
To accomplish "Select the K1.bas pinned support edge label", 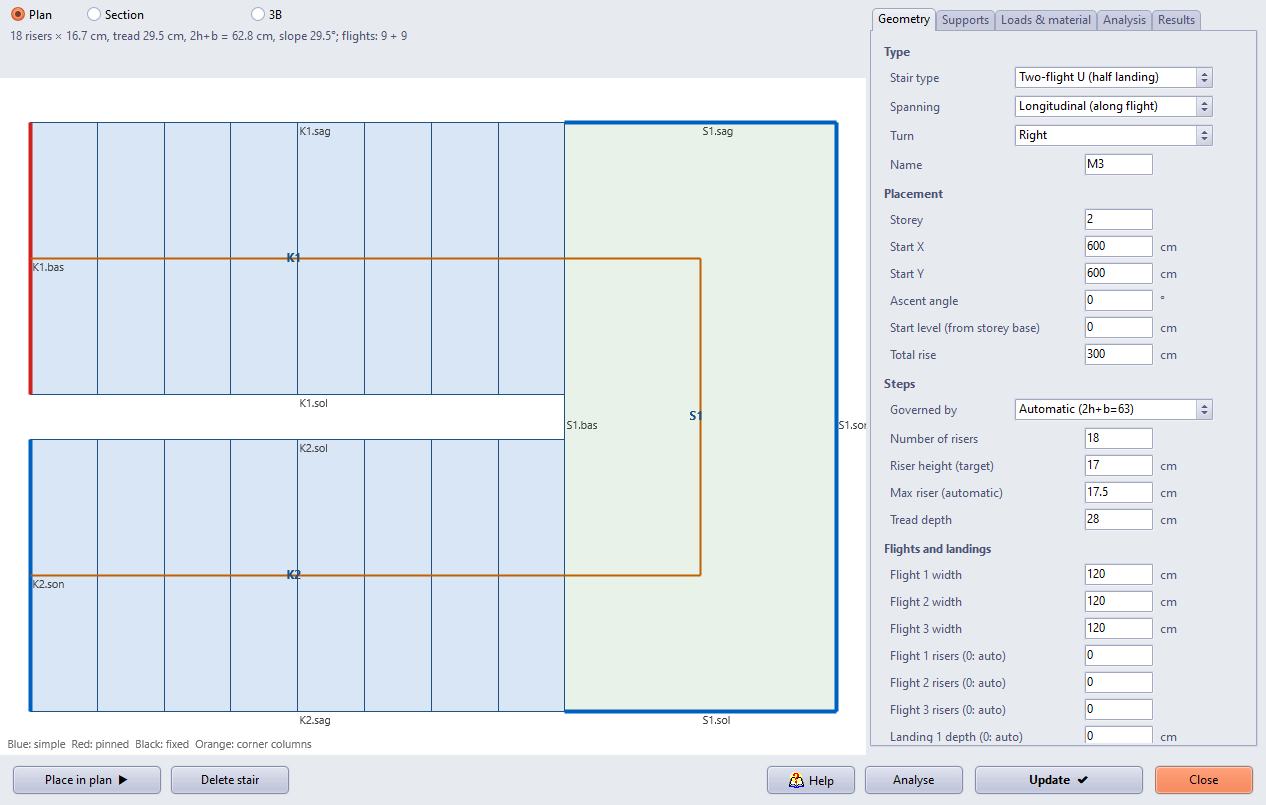I will pyautogui.click(x=49, y=268).
